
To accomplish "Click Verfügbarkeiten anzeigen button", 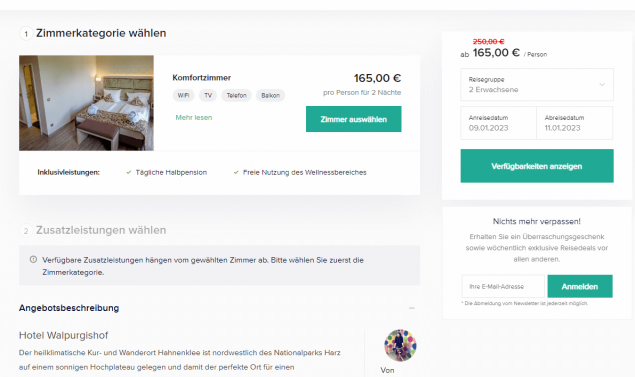I will tap(537, 166).
